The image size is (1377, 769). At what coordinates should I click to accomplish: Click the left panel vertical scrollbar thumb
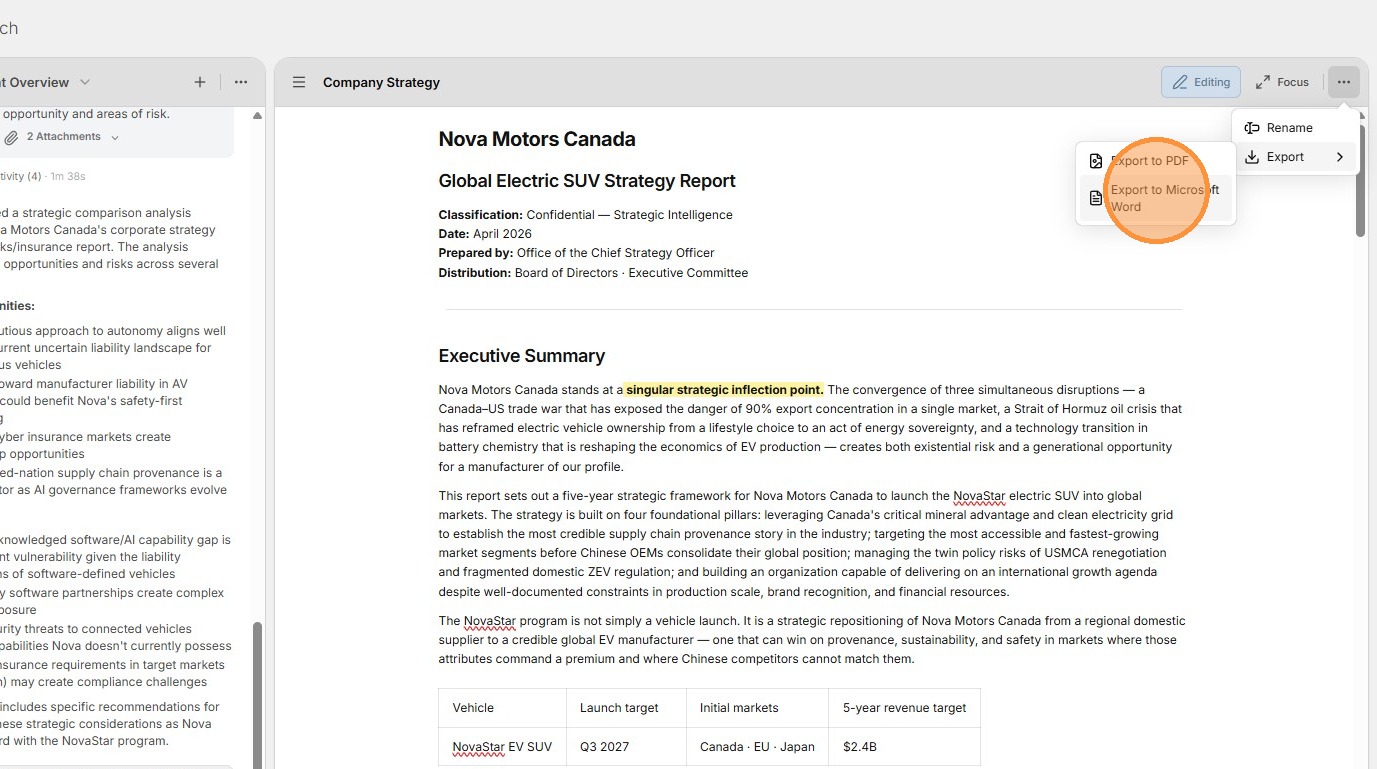tap(257, 694)
